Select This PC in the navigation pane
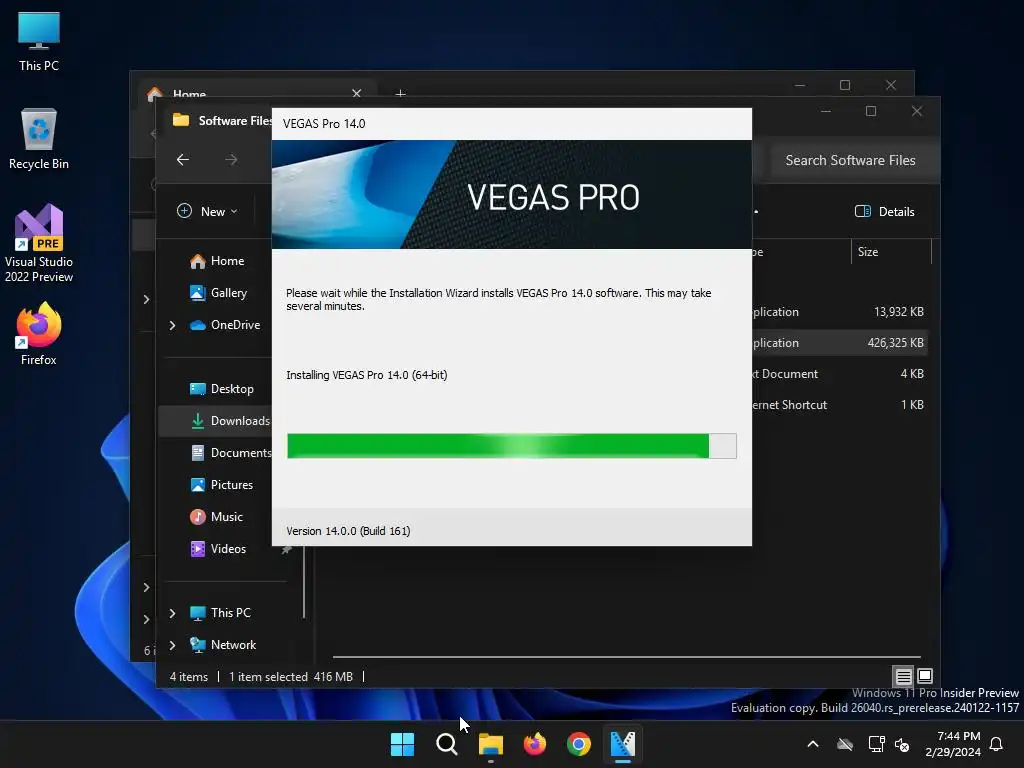The height and width of the screenshot is (768, 1024). coord(220,613)
